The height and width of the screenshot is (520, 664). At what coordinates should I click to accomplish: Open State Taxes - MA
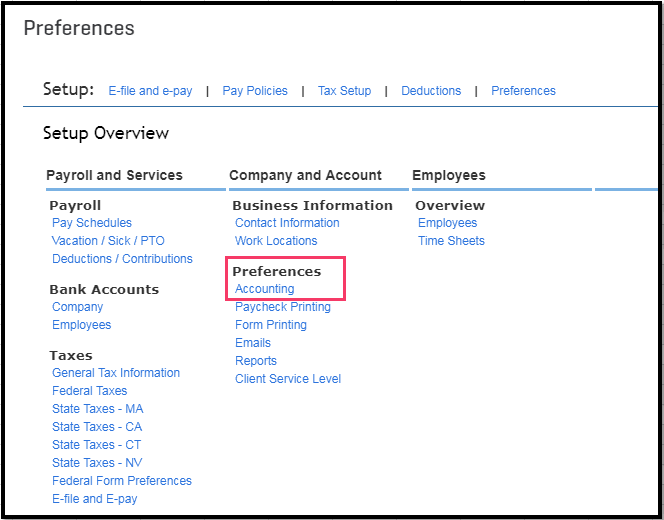(98, 409)
